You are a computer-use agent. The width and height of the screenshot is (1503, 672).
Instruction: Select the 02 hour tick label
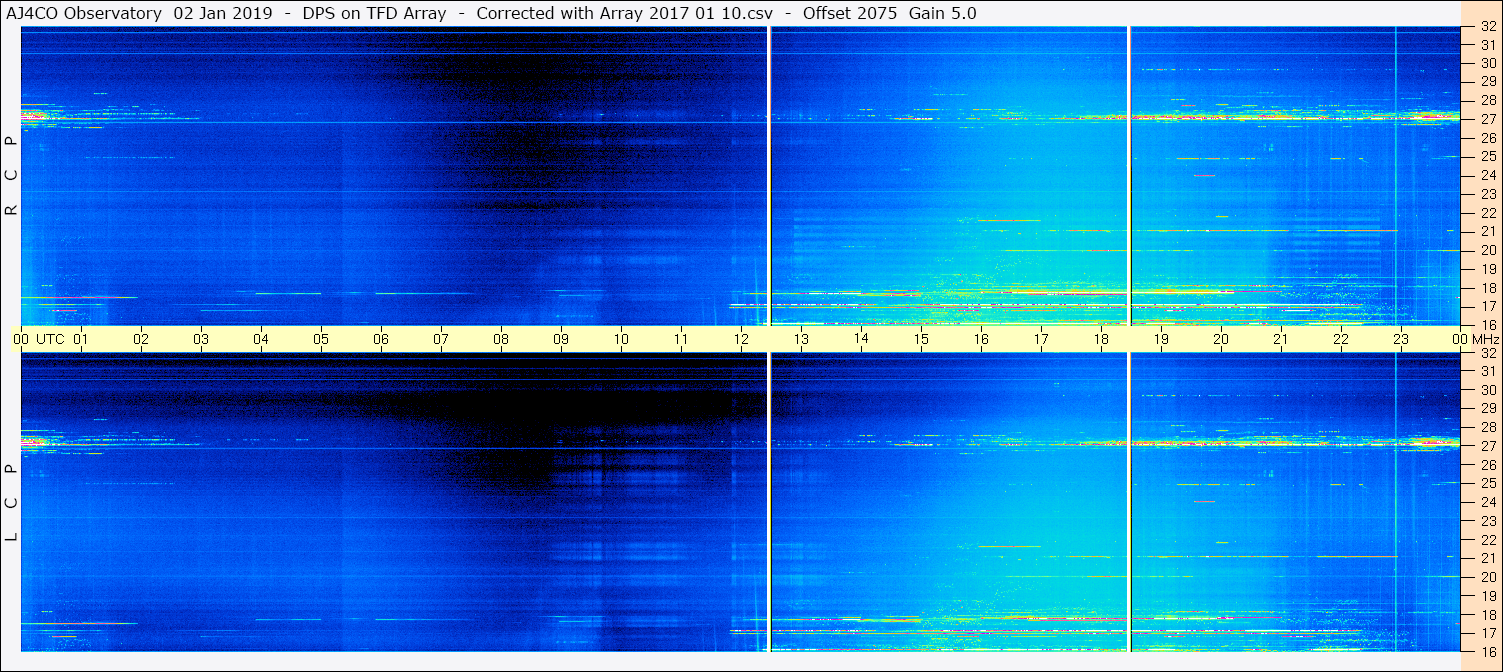[141, 339]
